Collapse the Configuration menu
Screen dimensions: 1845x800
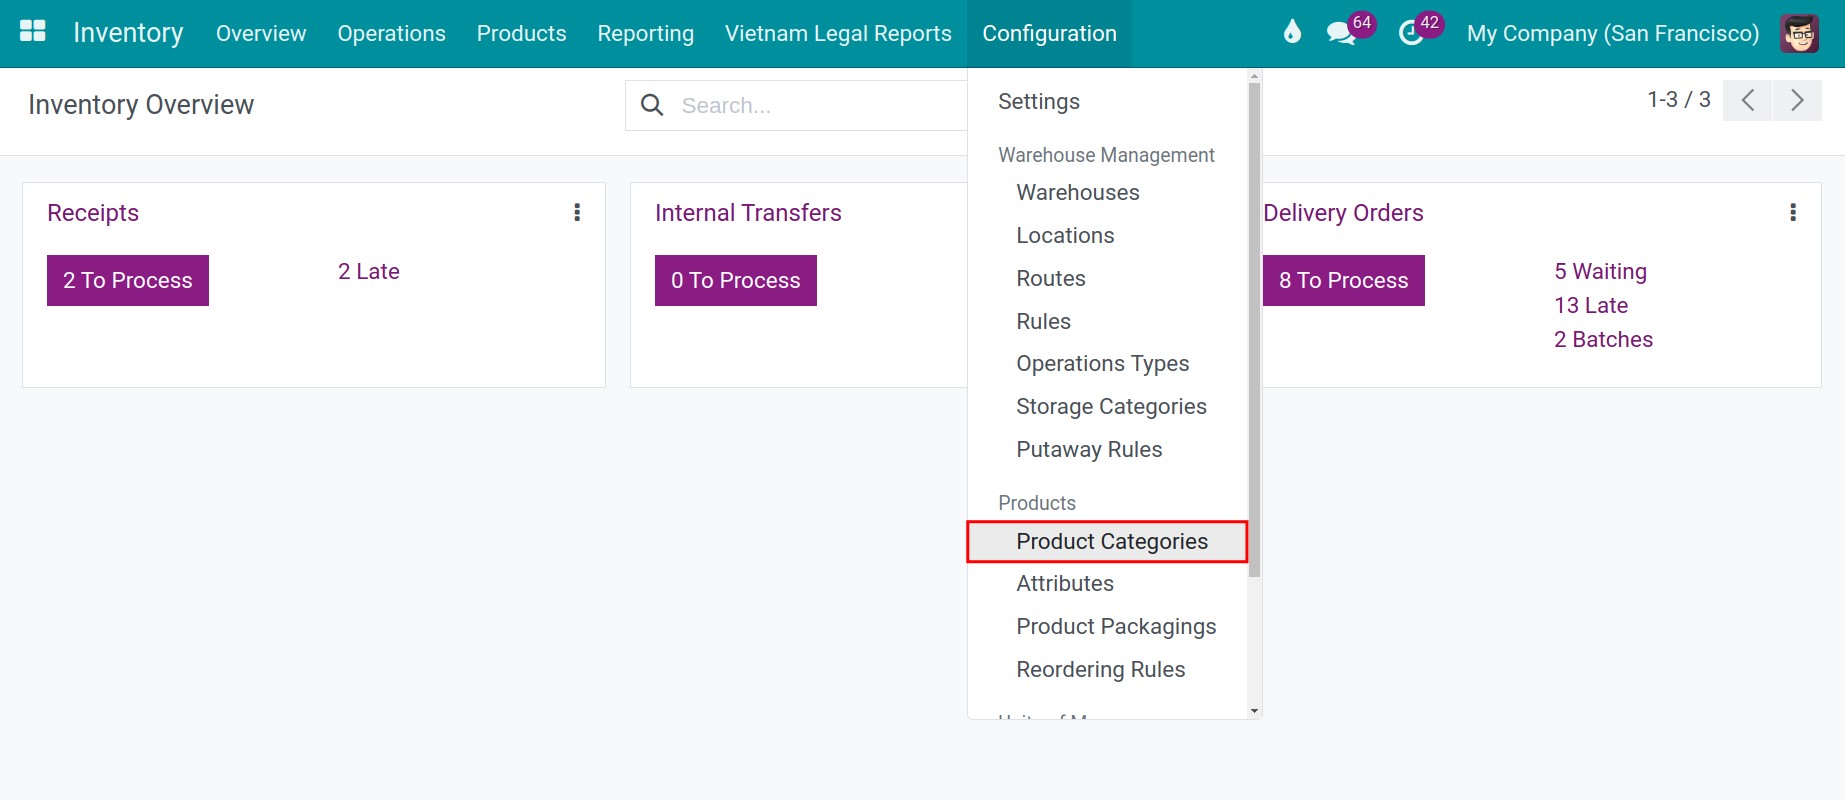pos(1049,33)
